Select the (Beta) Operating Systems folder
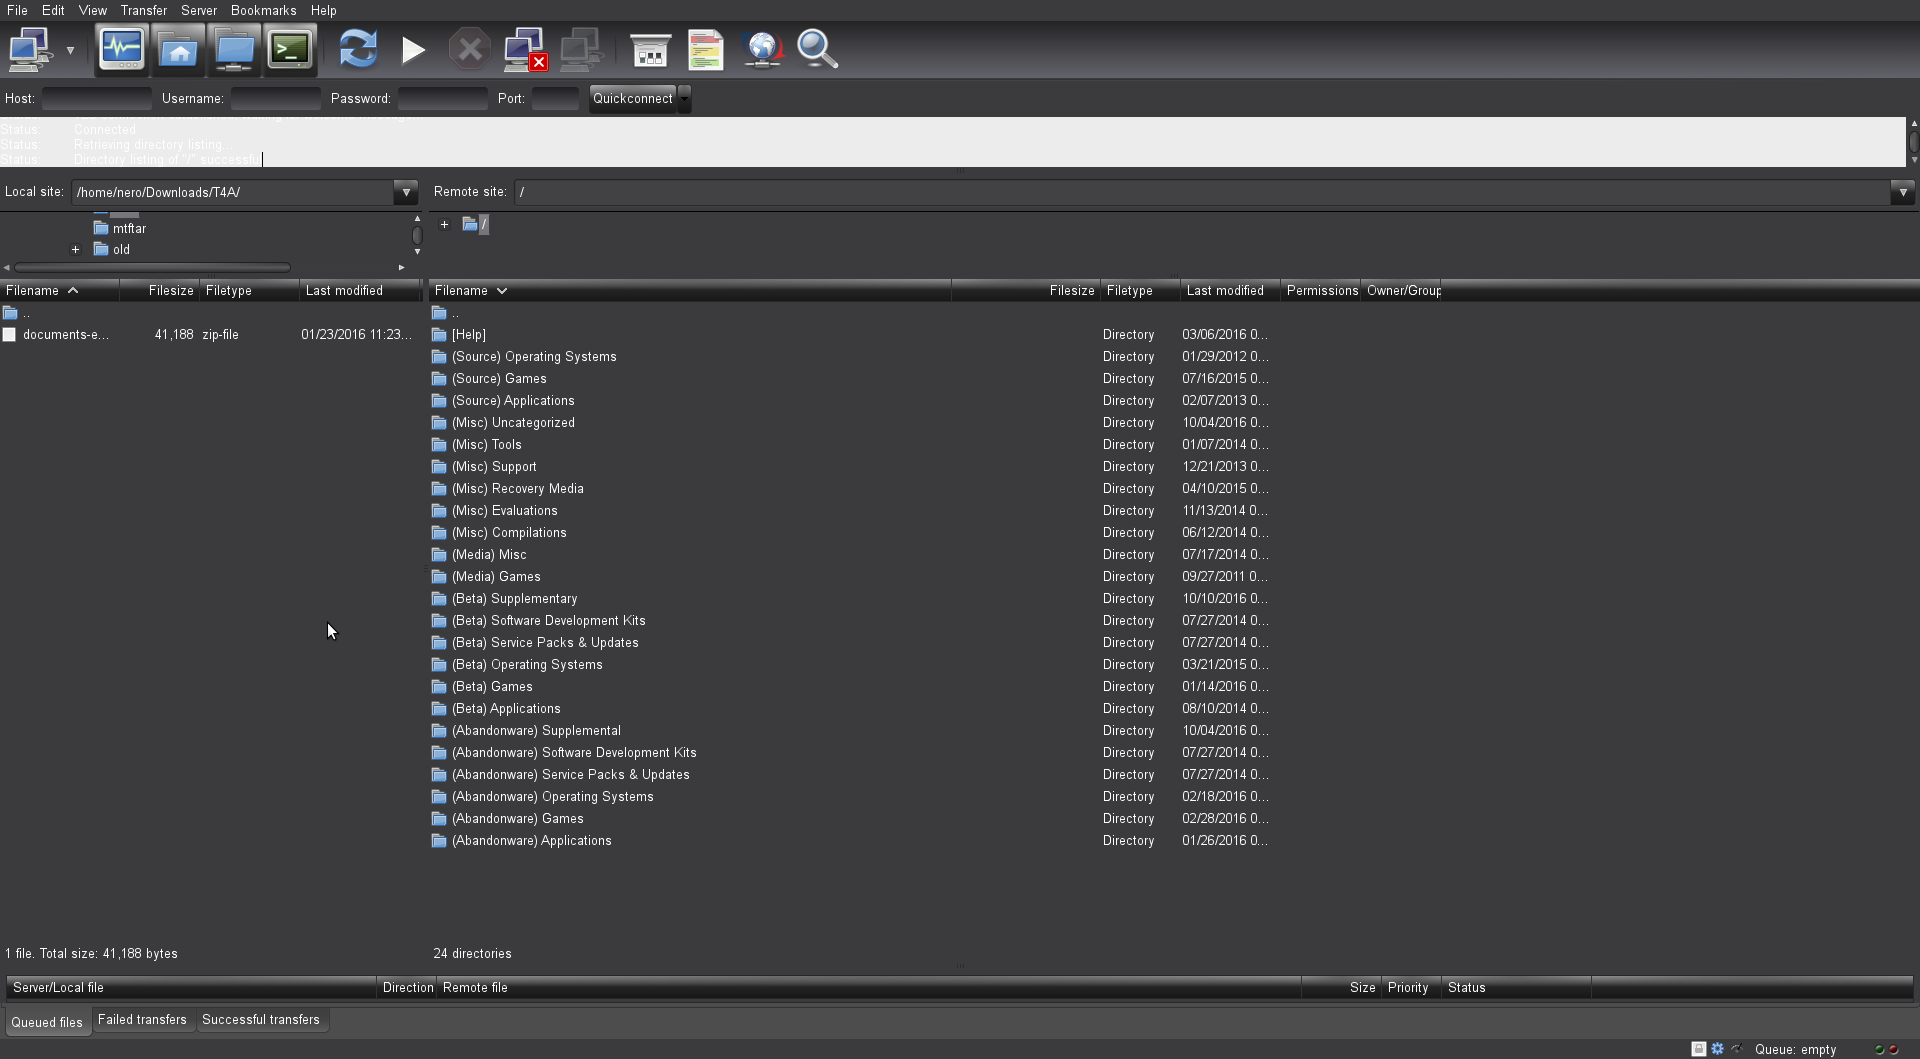The height and width of the screenshot is (1059, 1920). [527, 665]
